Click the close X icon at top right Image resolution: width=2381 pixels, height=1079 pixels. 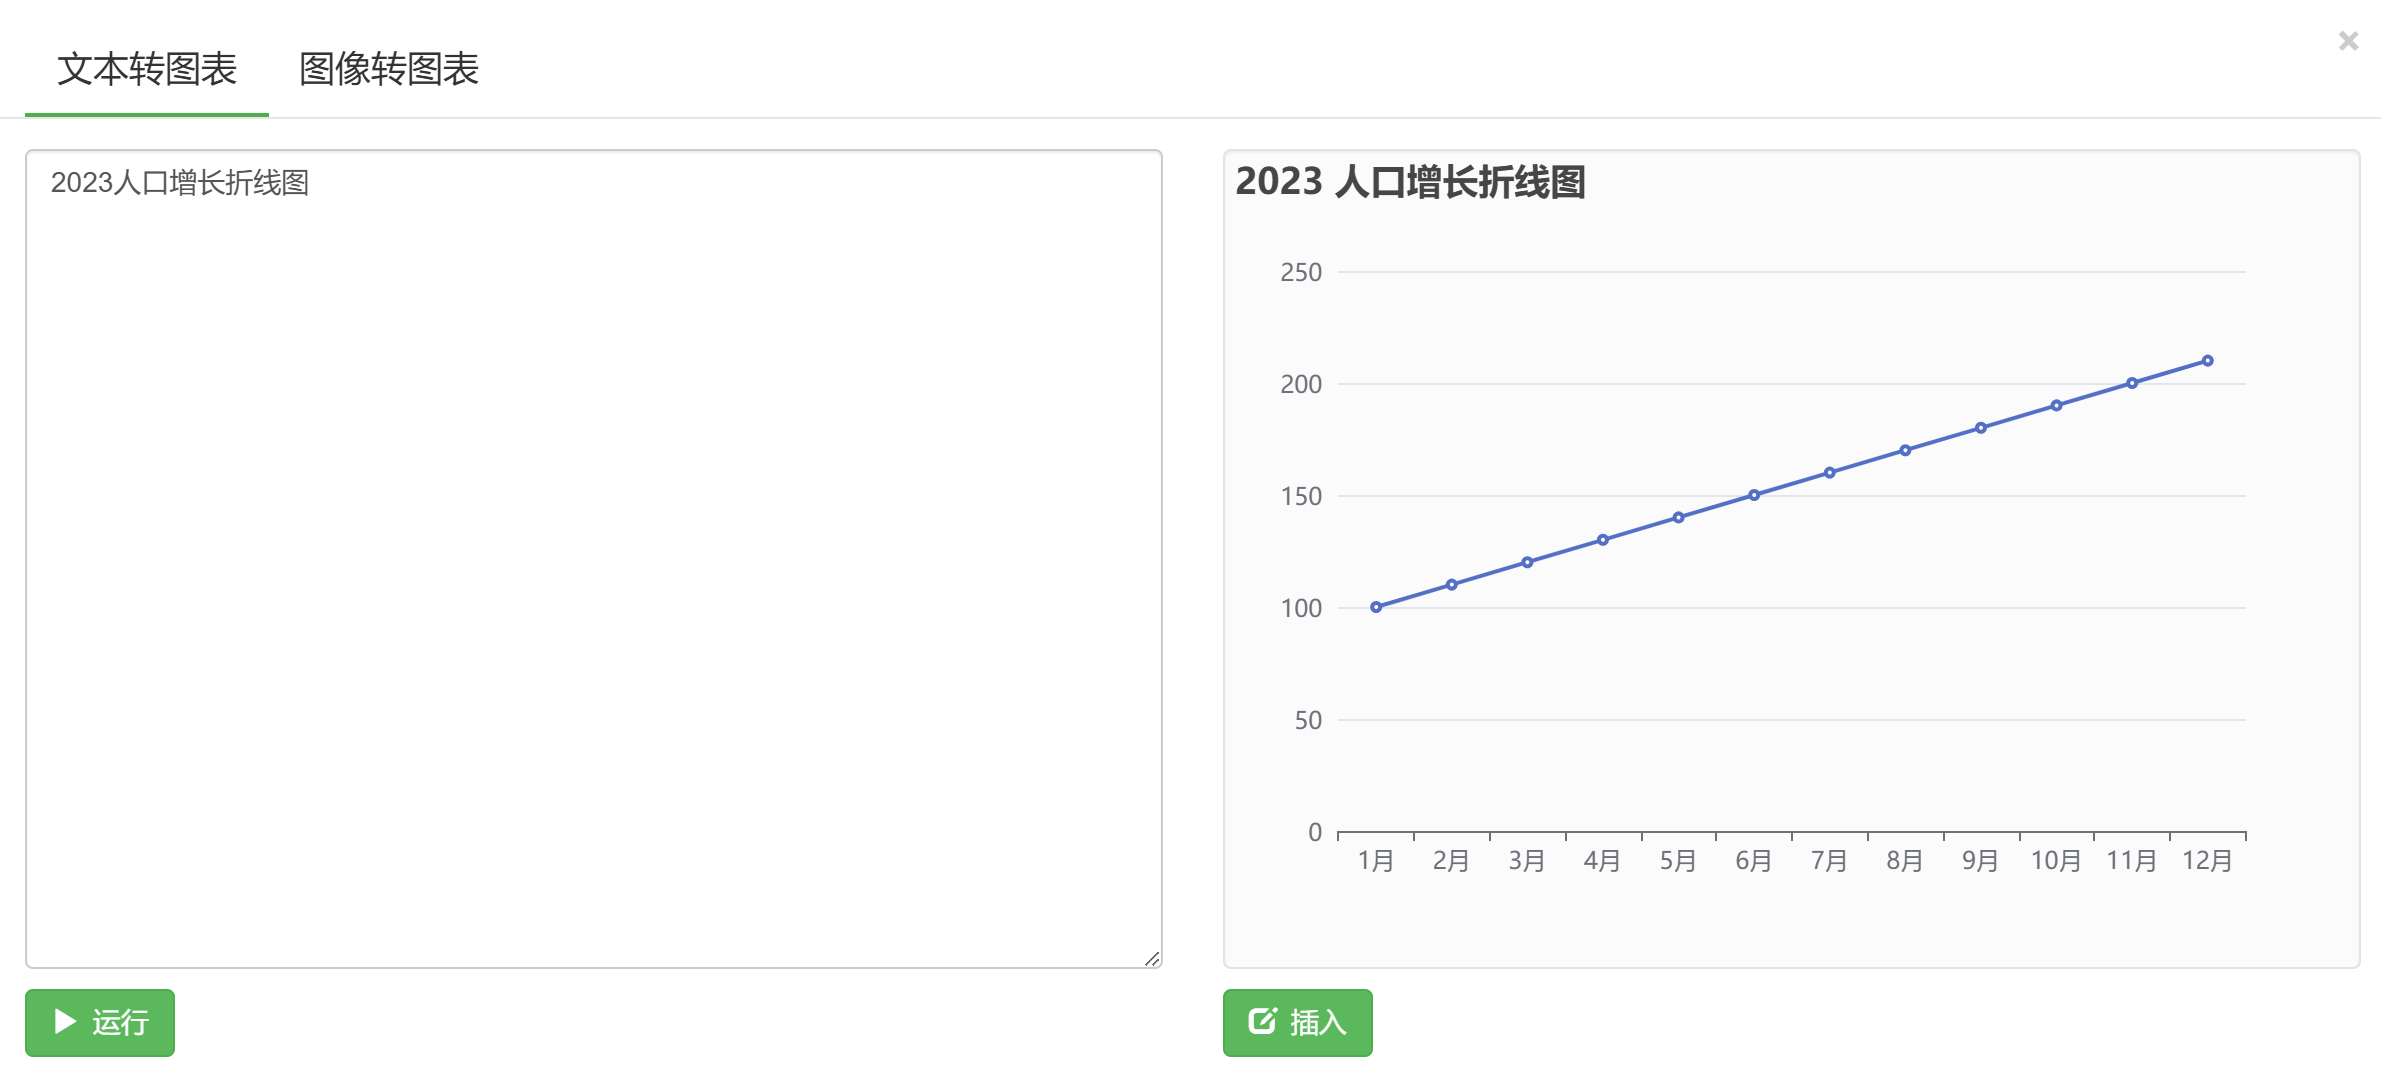click(2347, 42)
